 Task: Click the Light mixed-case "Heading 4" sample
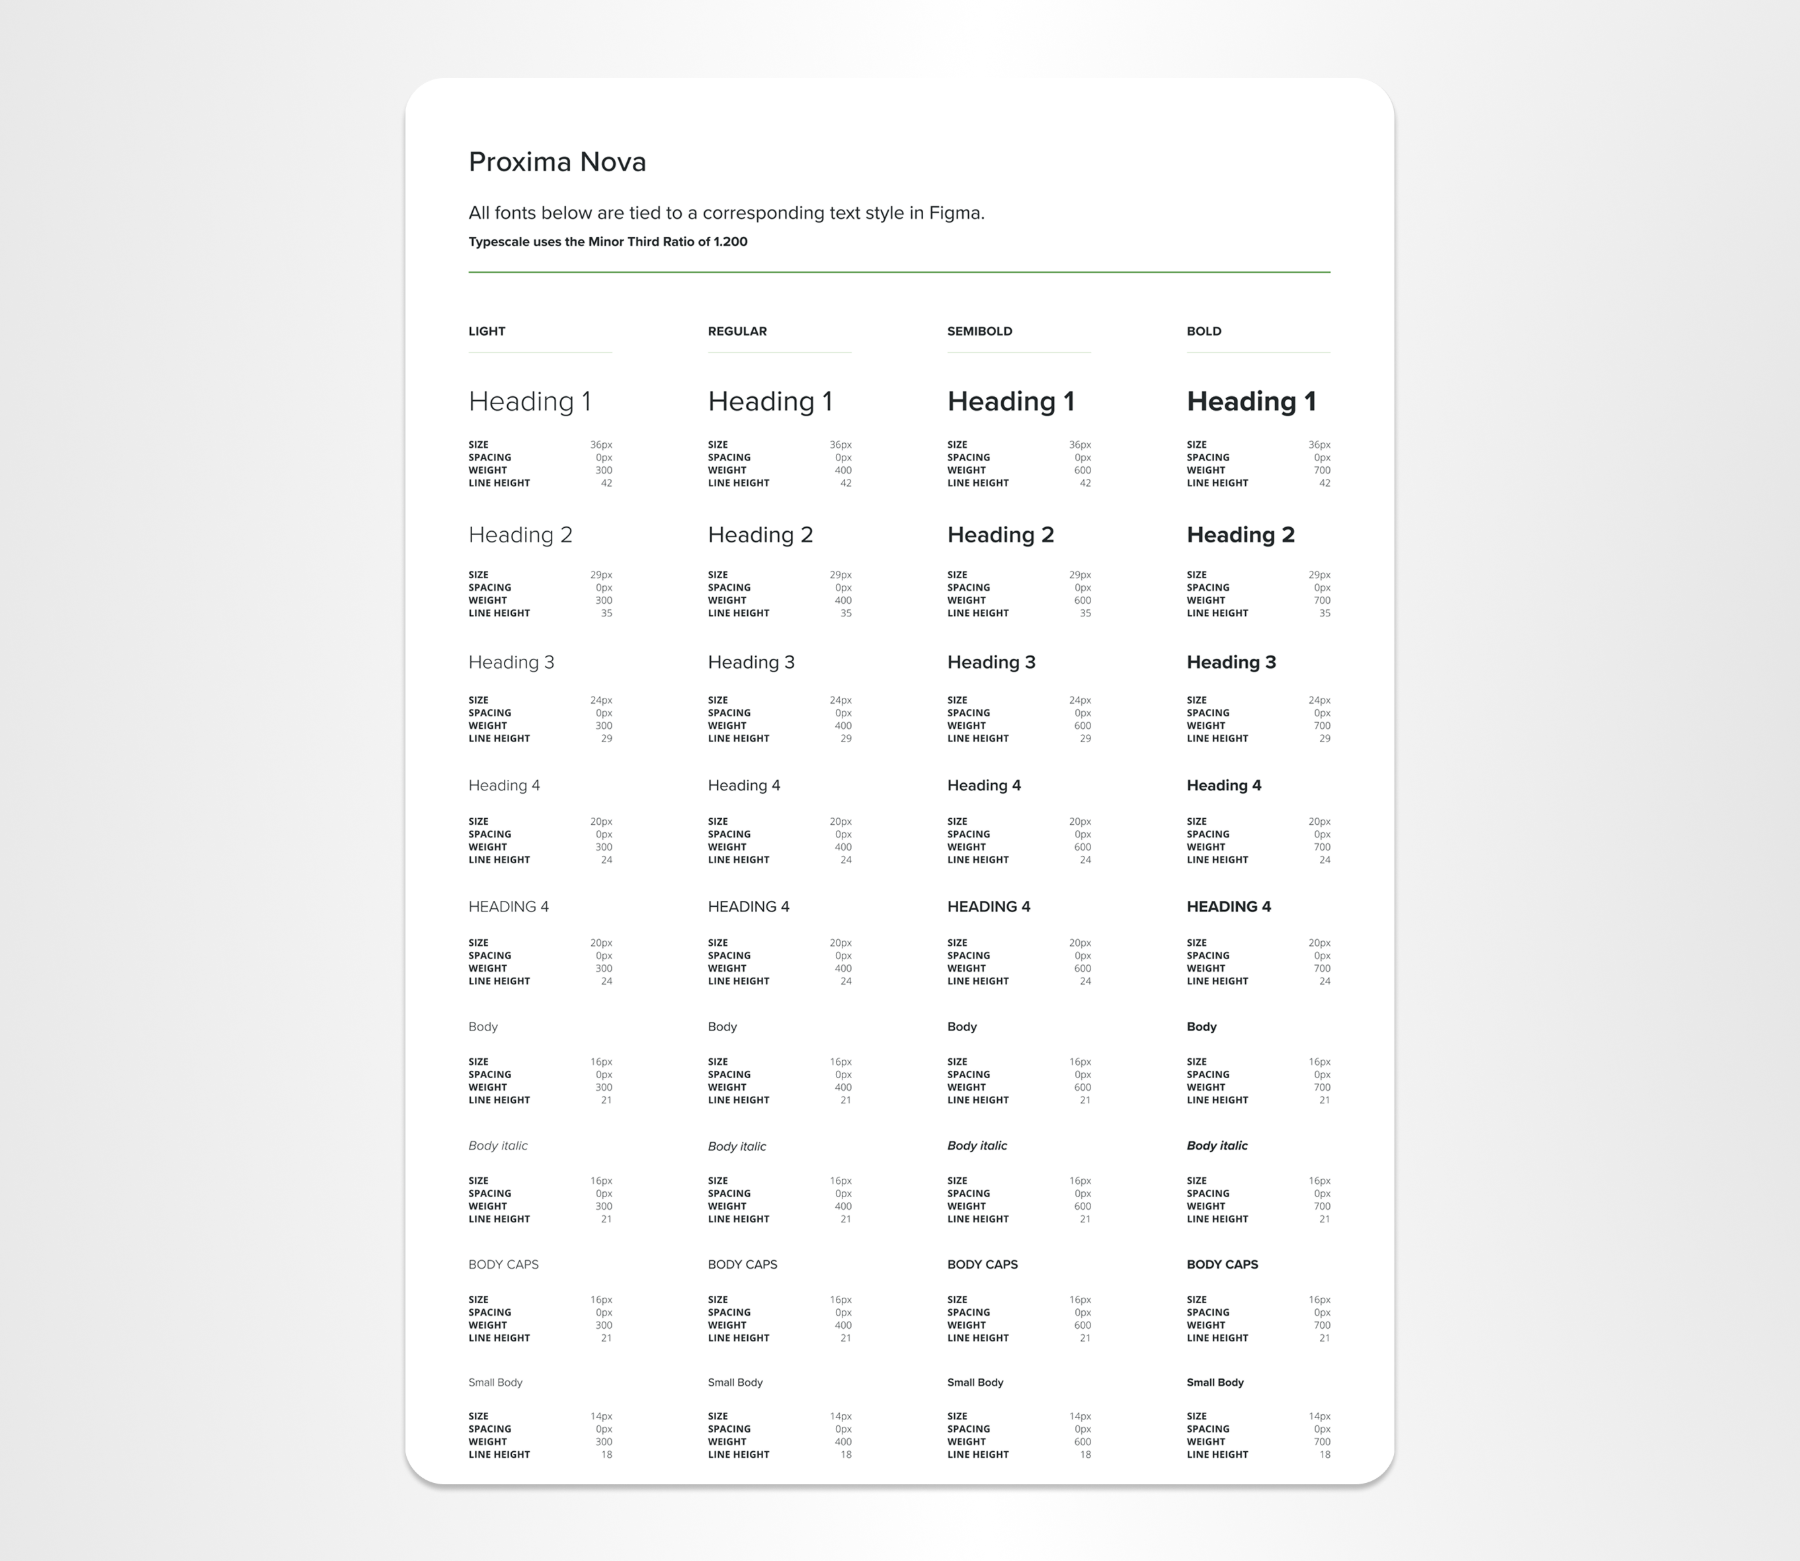point(504,786)
